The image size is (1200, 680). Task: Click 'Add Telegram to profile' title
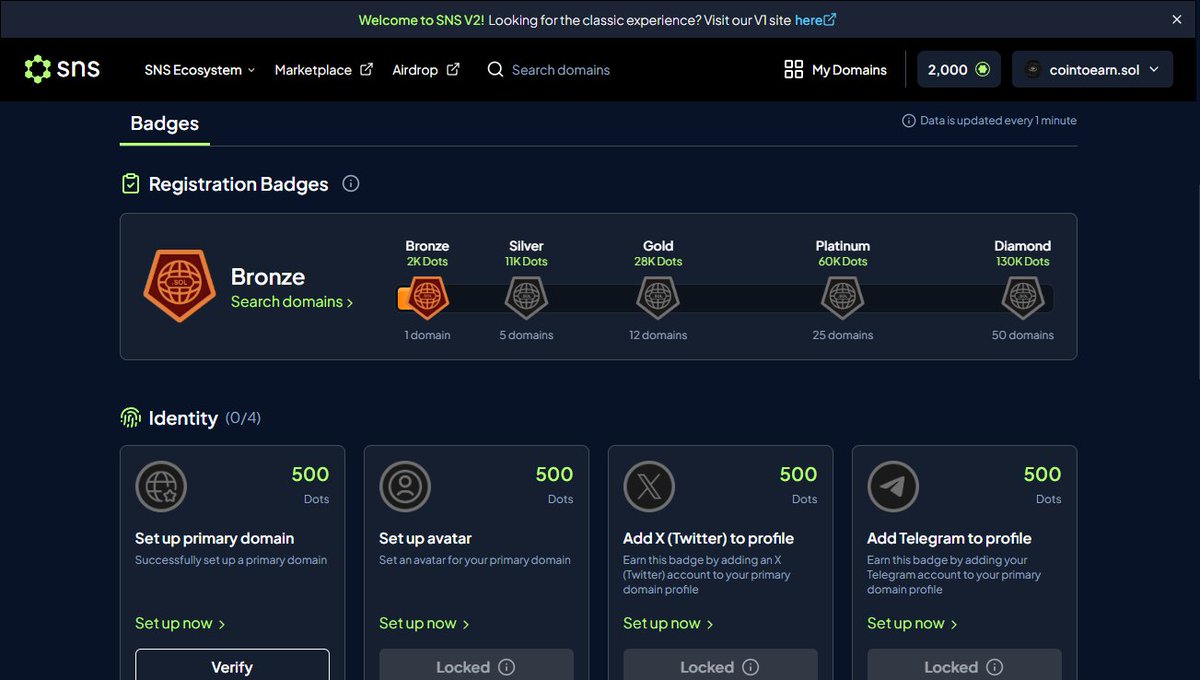point(949,538)
